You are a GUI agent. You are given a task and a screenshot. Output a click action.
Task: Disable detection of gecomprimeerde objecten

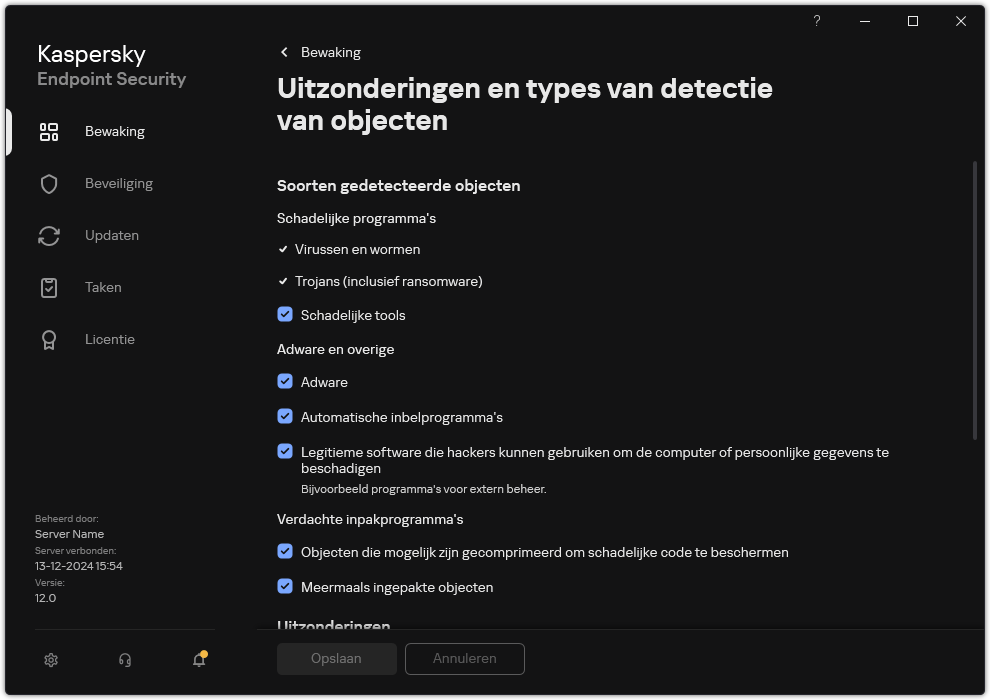(x=285, y=552)
